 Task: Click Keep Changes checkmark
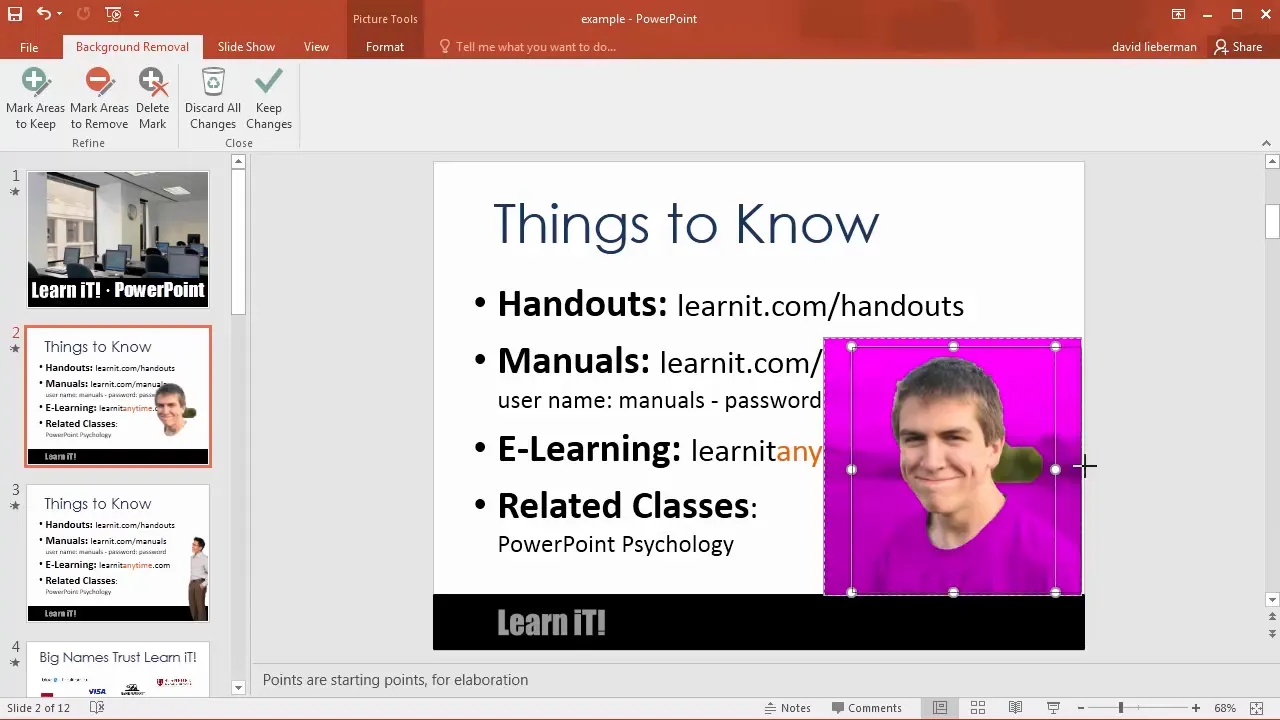point(269,98)
